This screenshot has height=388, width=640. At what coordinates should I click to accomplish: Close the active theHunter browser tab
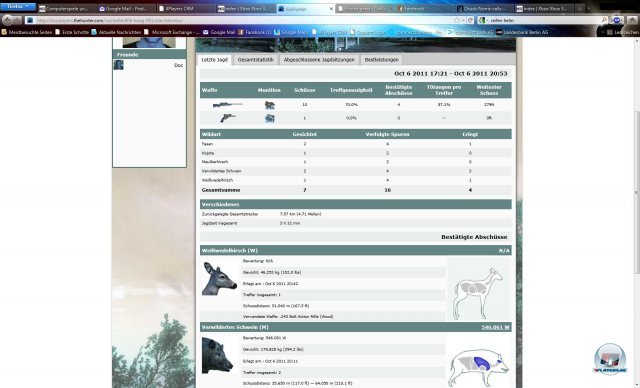coord(331,9)
